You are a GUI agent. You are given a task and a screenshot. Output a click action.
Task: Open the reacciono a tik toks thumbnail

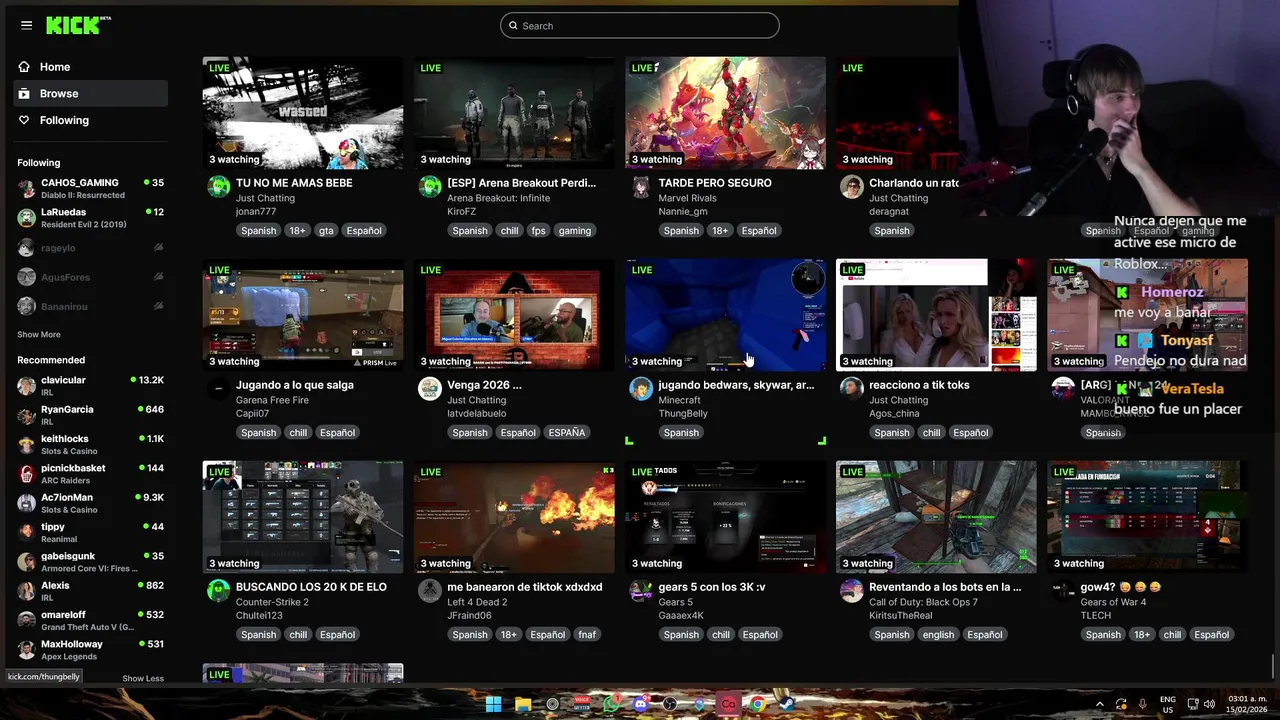[936, 315]
